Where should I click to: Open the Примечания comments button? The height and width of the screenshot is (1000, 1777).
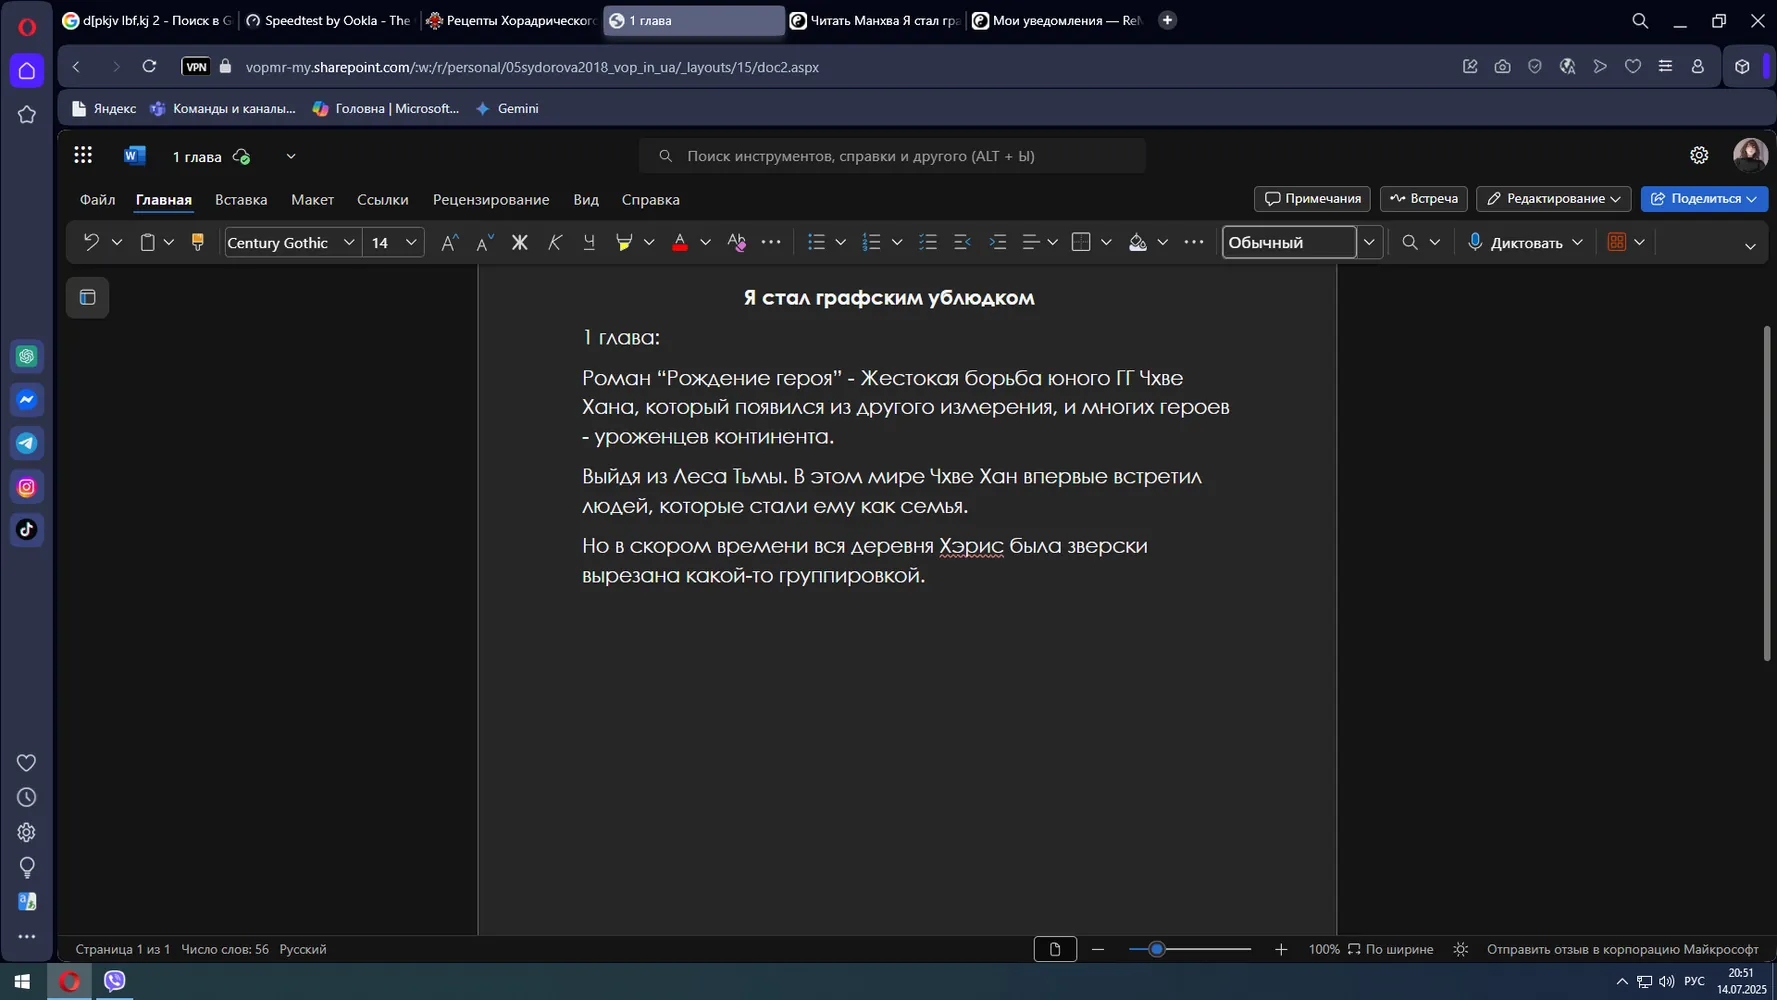click(x=1312, y=198)
